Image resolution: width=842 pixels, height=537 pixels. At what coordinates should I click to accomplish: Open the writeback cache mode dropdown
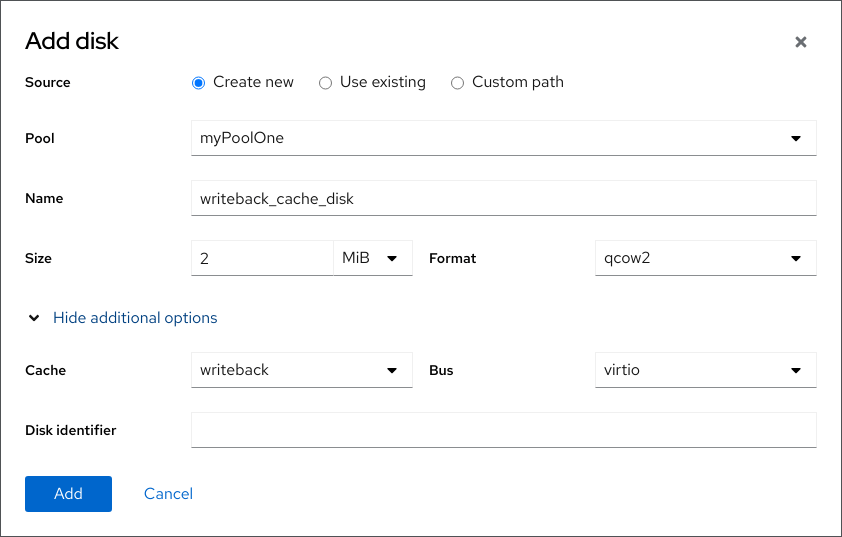290,370
